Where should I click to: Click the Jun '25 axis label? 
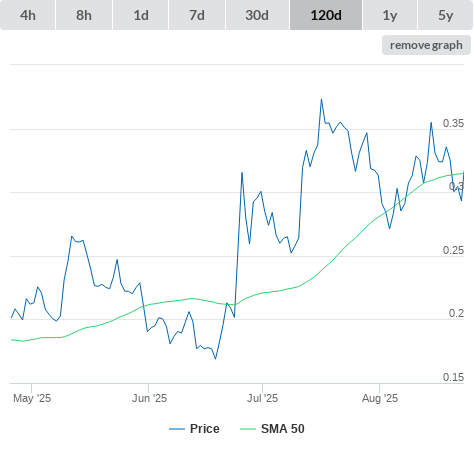pyautogui.click(x=149, y=398)
